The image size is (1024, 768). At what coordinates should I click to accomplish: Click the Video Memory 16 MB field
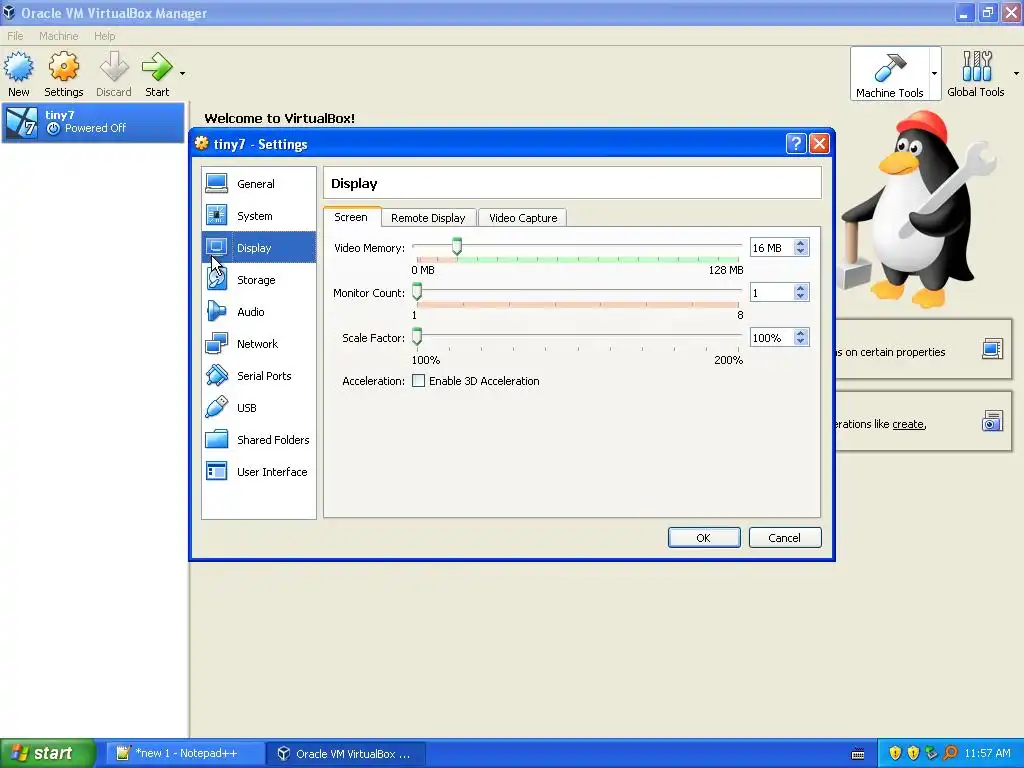[771, 248]
